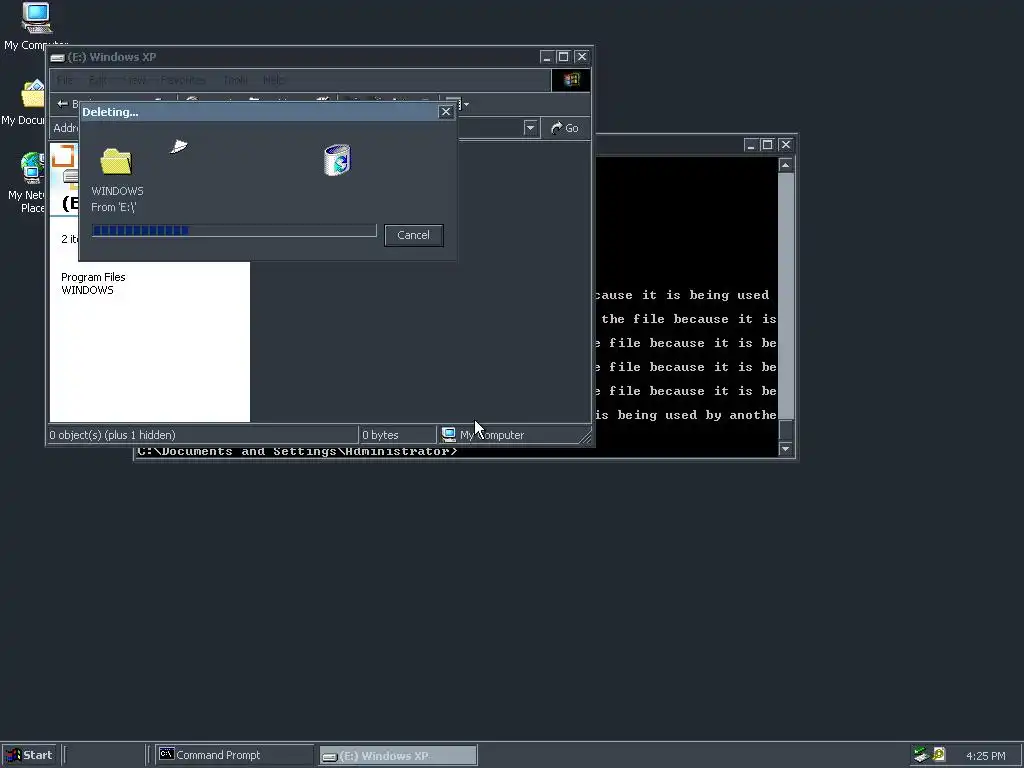Close the Windows XP Explorer window

581,57
